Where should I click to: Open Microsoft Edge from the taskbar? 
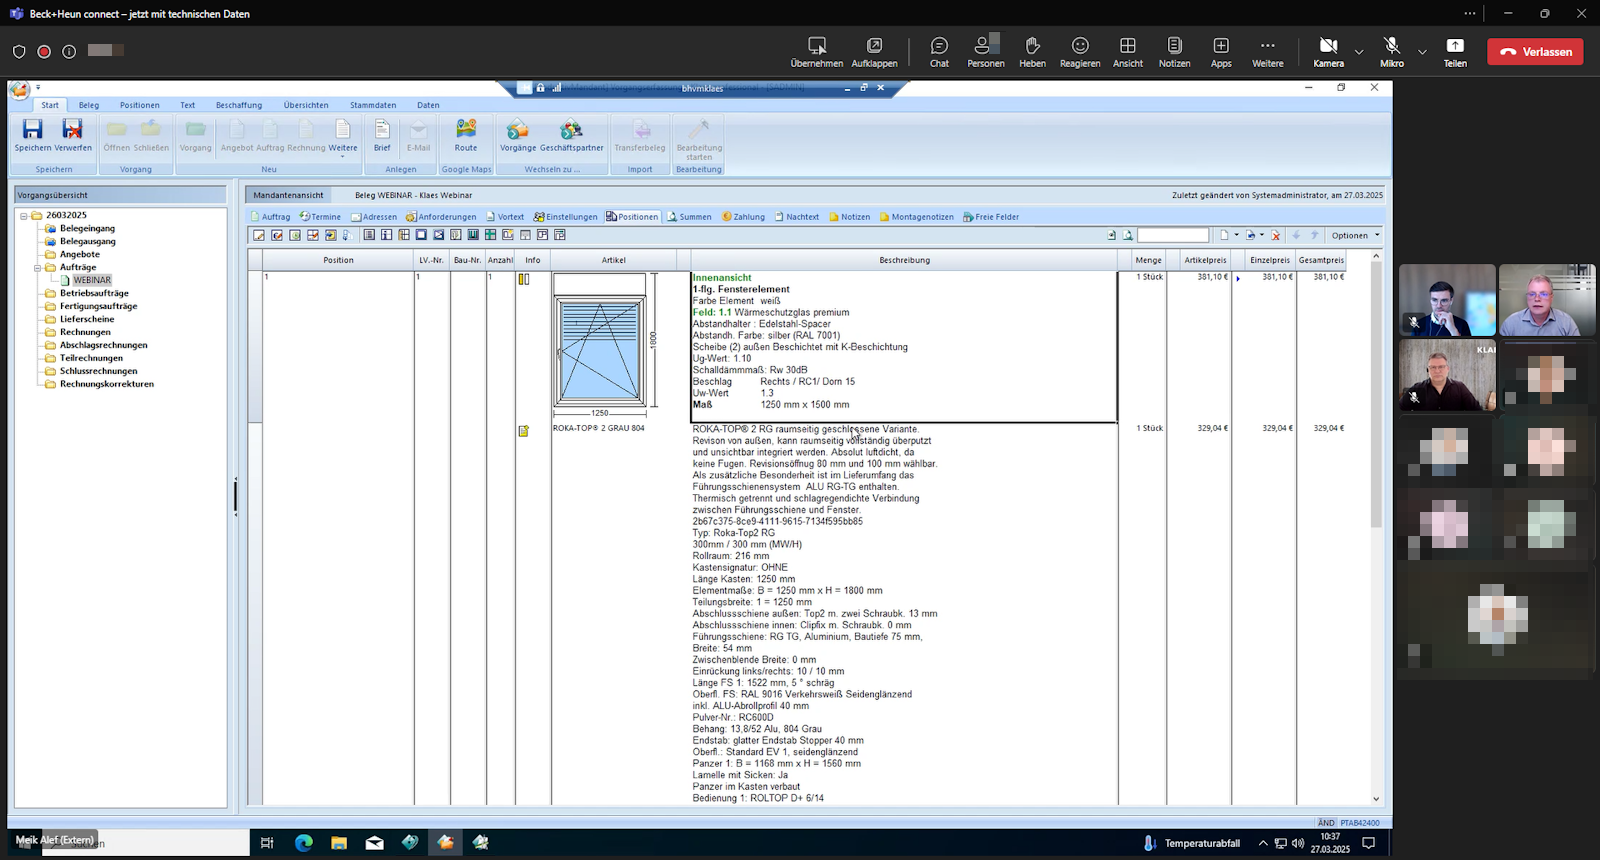tap(304, 843)
